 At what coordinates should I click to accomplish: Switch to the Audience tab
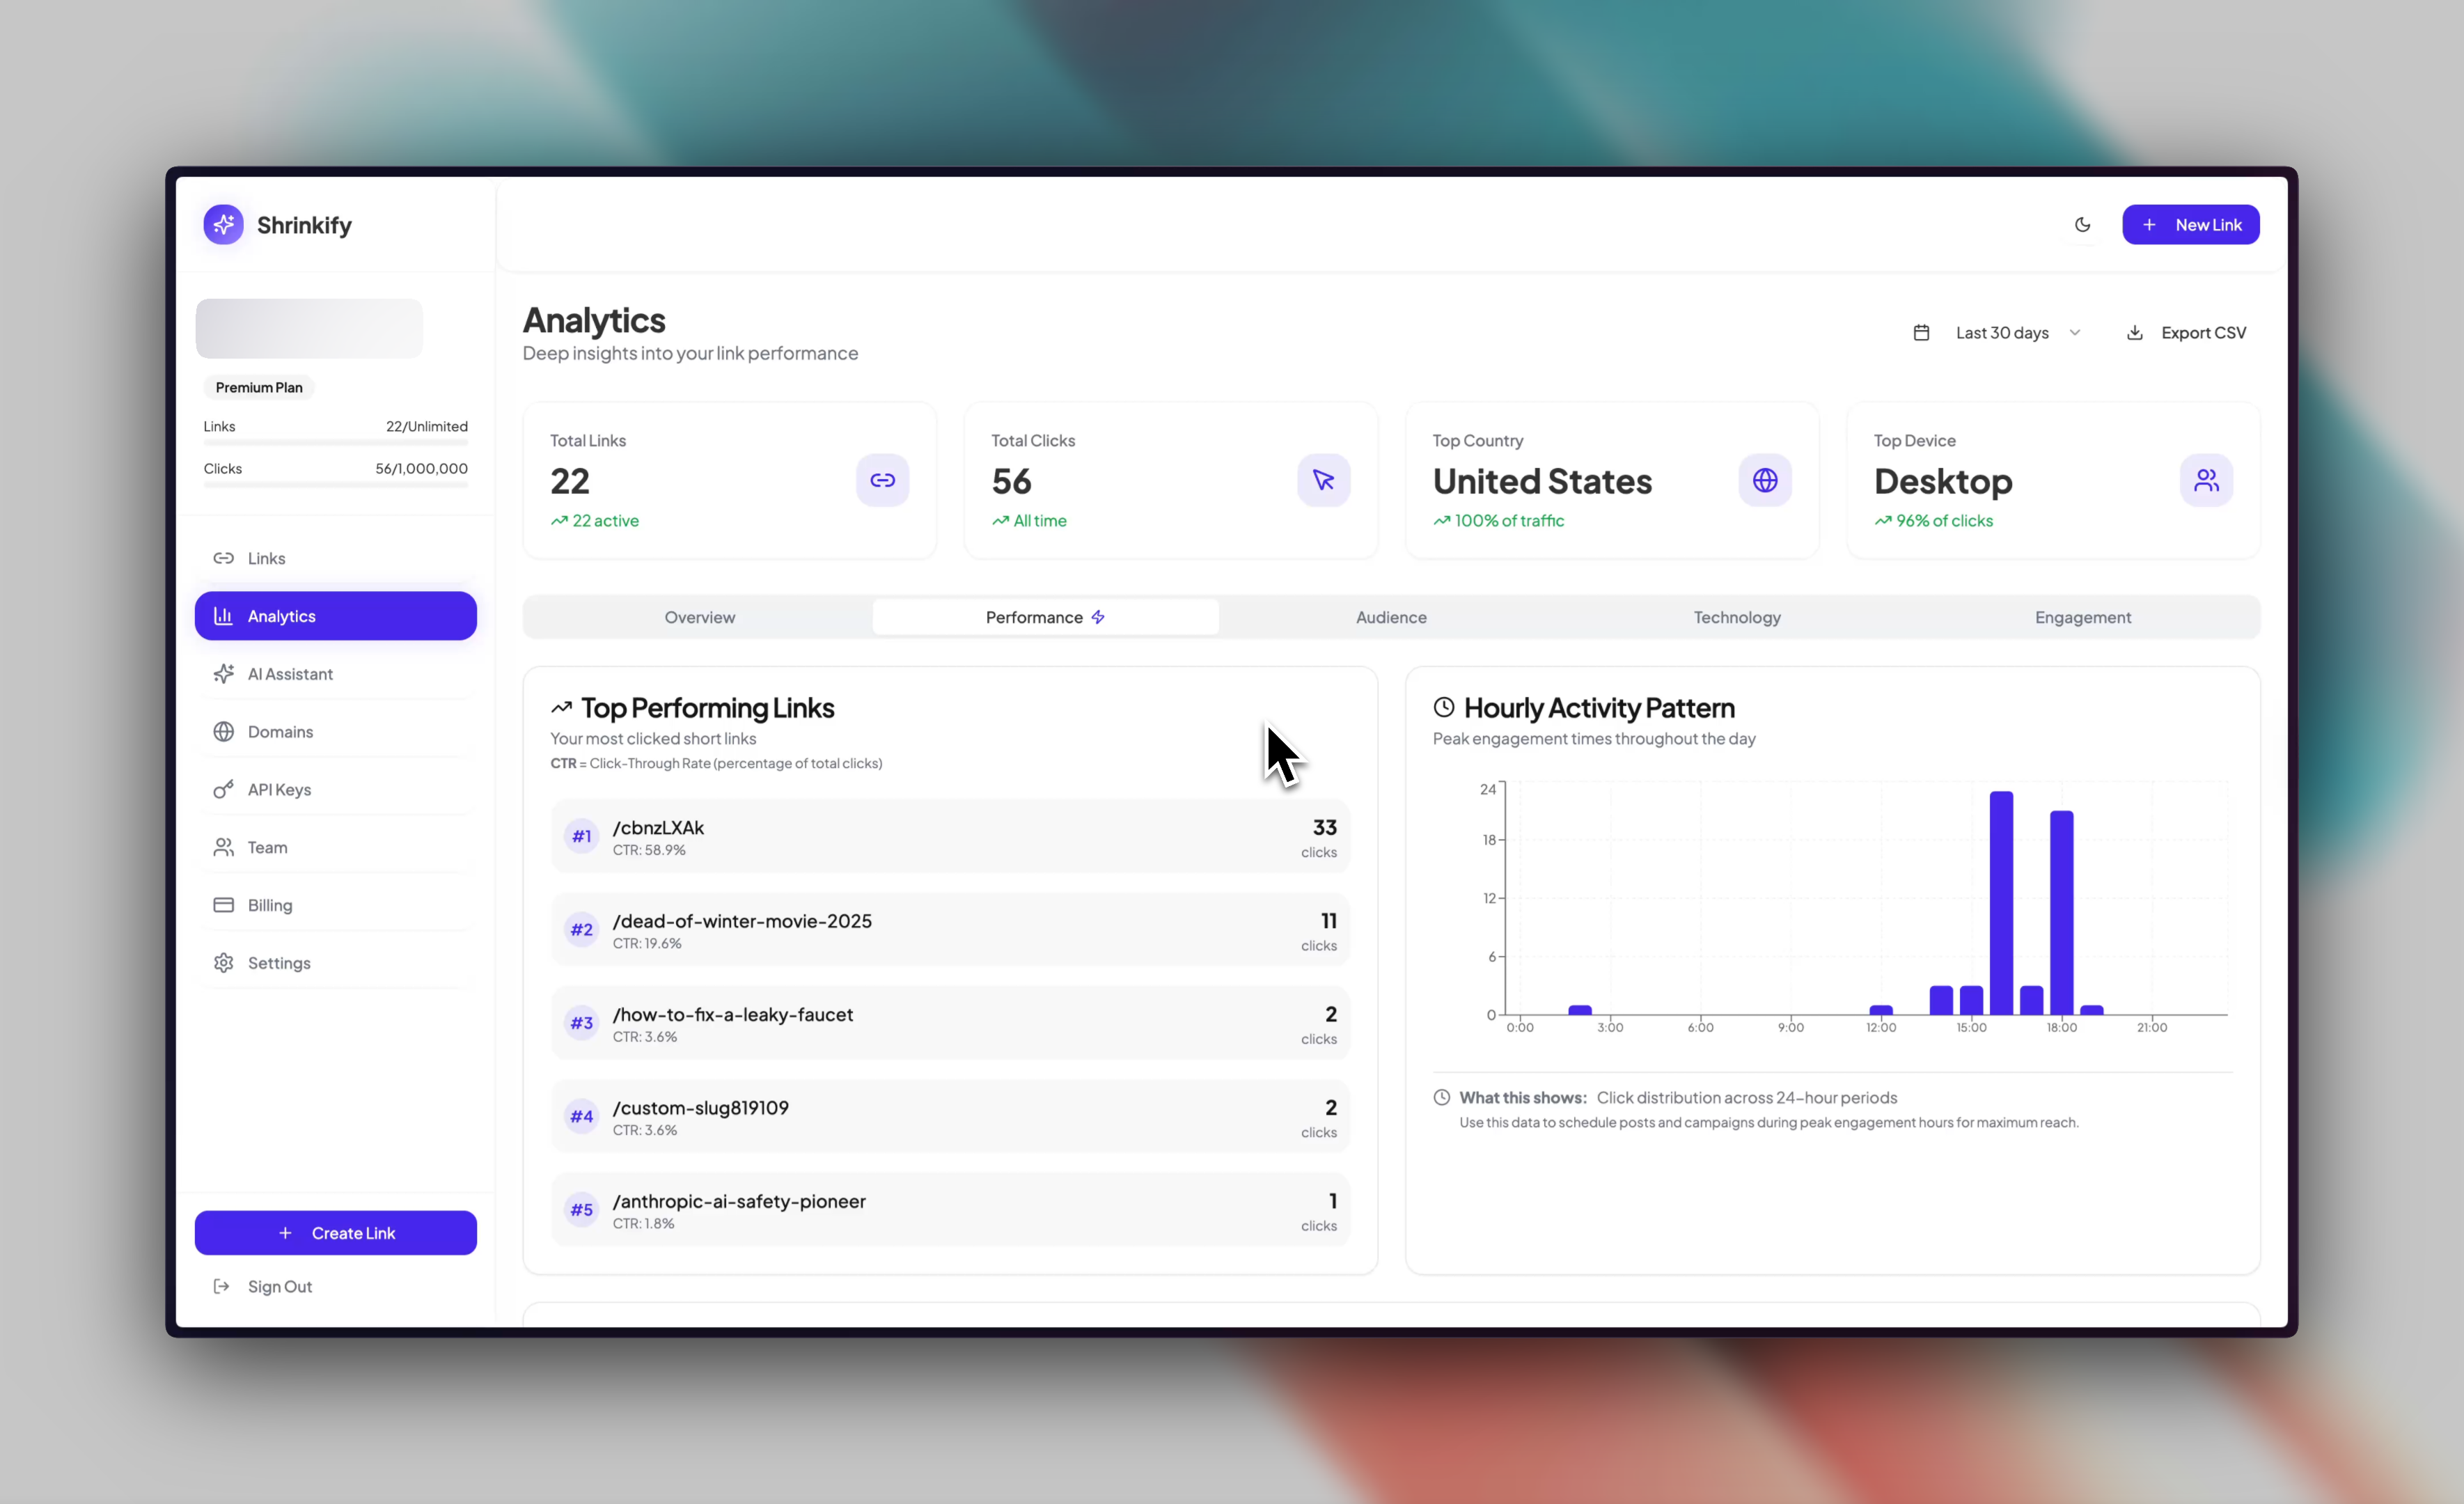(1391, 617)
